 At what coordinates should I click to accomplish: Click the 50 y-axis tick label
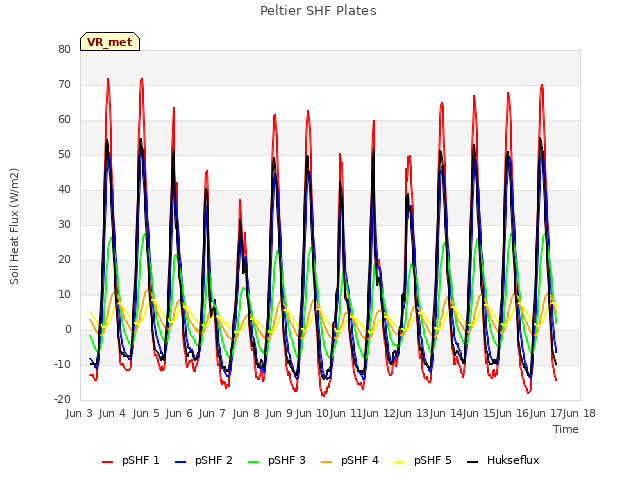pos(64,155)
